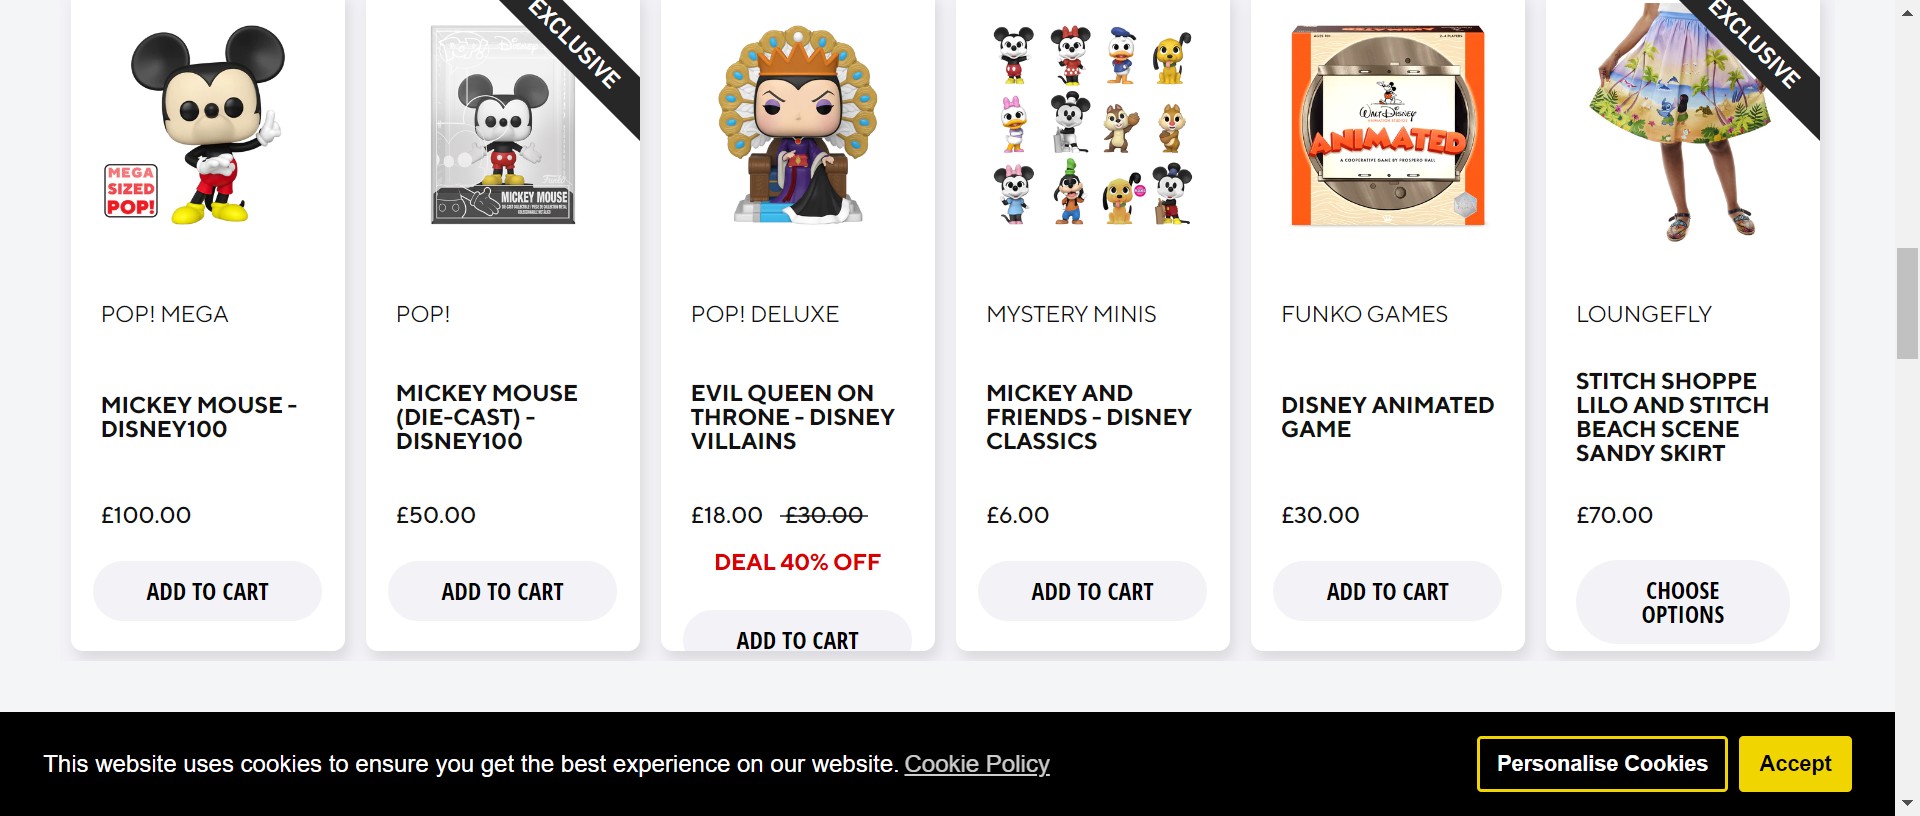Click the scrollbar down arrow
The height and width of the screenshot is (816, 1920).
tap(1907, 803)
